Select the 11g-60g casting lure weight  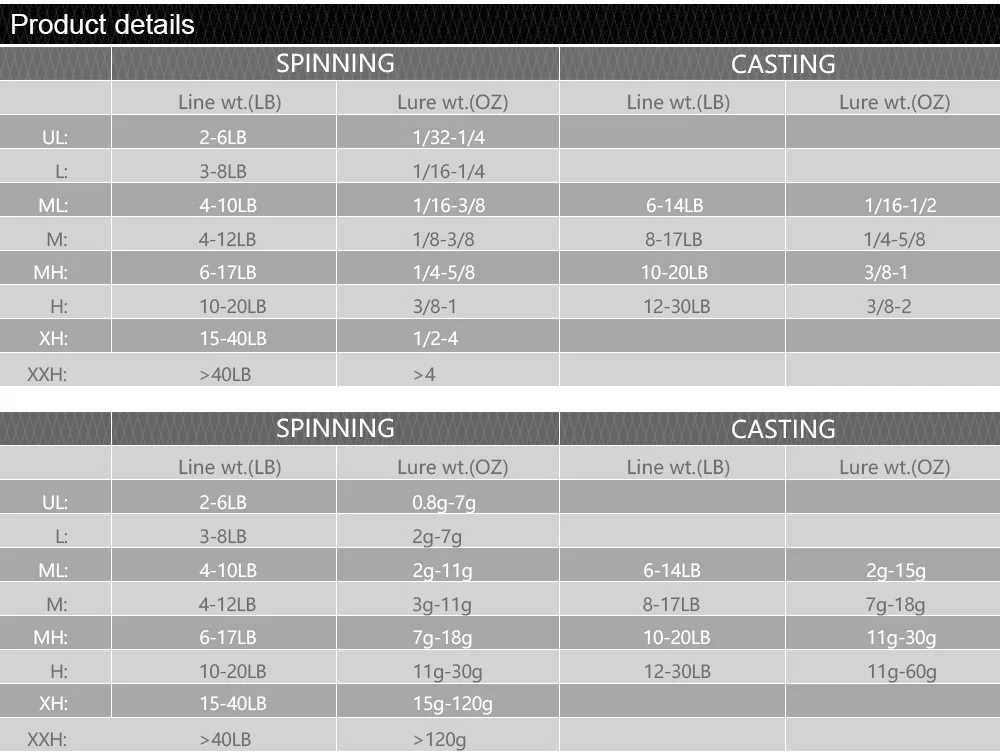(x=901, y=672)
